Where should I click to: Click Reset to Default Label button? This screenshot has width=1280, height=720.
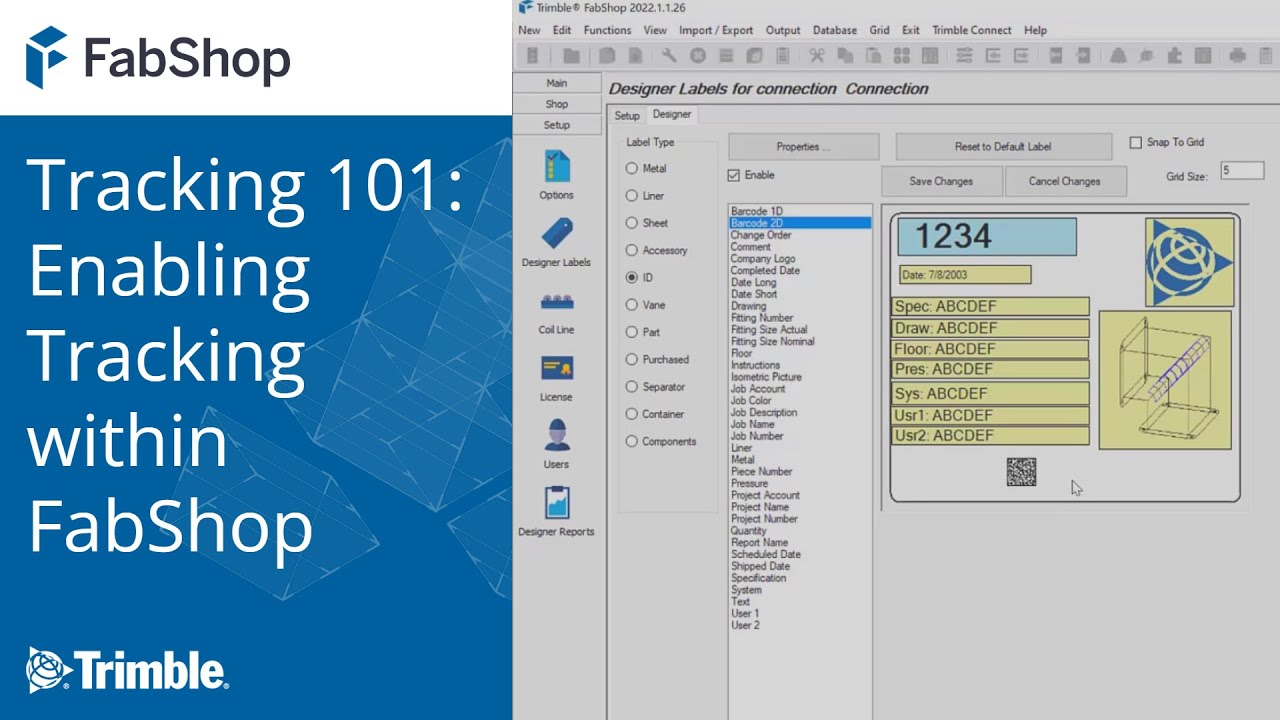pyautogui.click(x=1003, y=147)
